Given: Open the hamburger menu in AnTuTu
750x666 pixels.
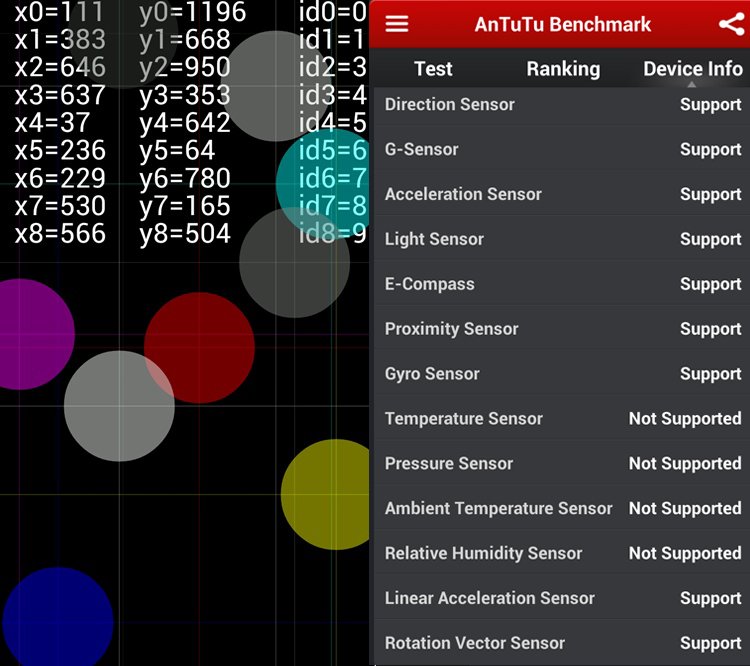Looking at the screenshot, I should click(x=397, y=24).
